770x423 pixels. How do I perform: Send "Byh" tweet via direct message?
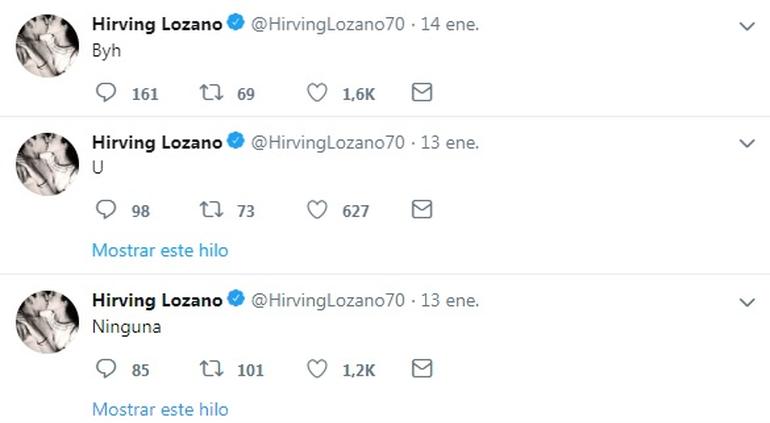[422, 93]
